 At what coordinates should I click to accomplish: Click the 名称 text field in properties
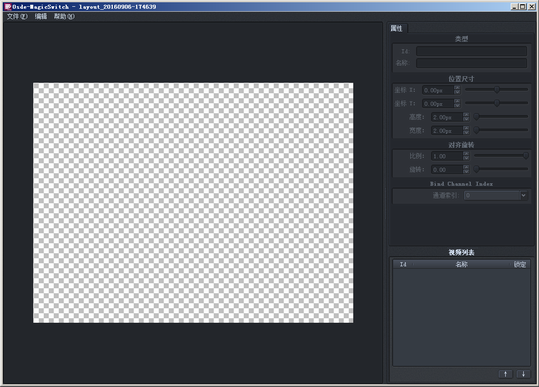[x=471, y=63]
